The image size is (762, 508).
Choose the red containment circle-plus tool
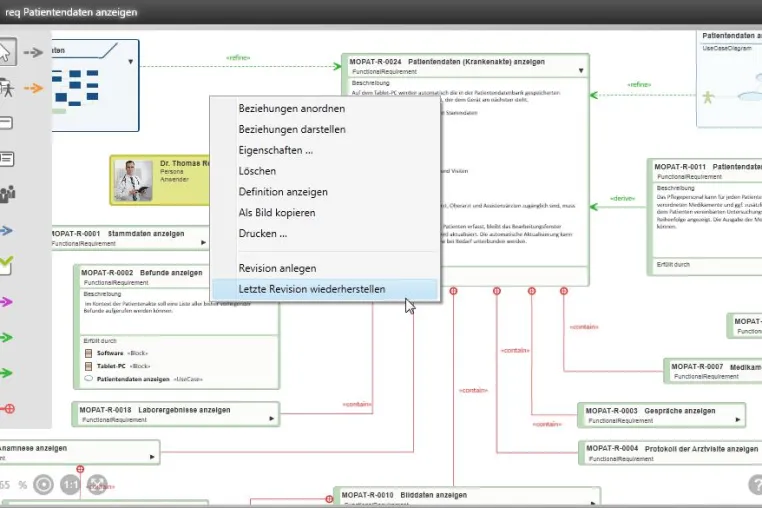pyautogui.click(x=7, y=409)
